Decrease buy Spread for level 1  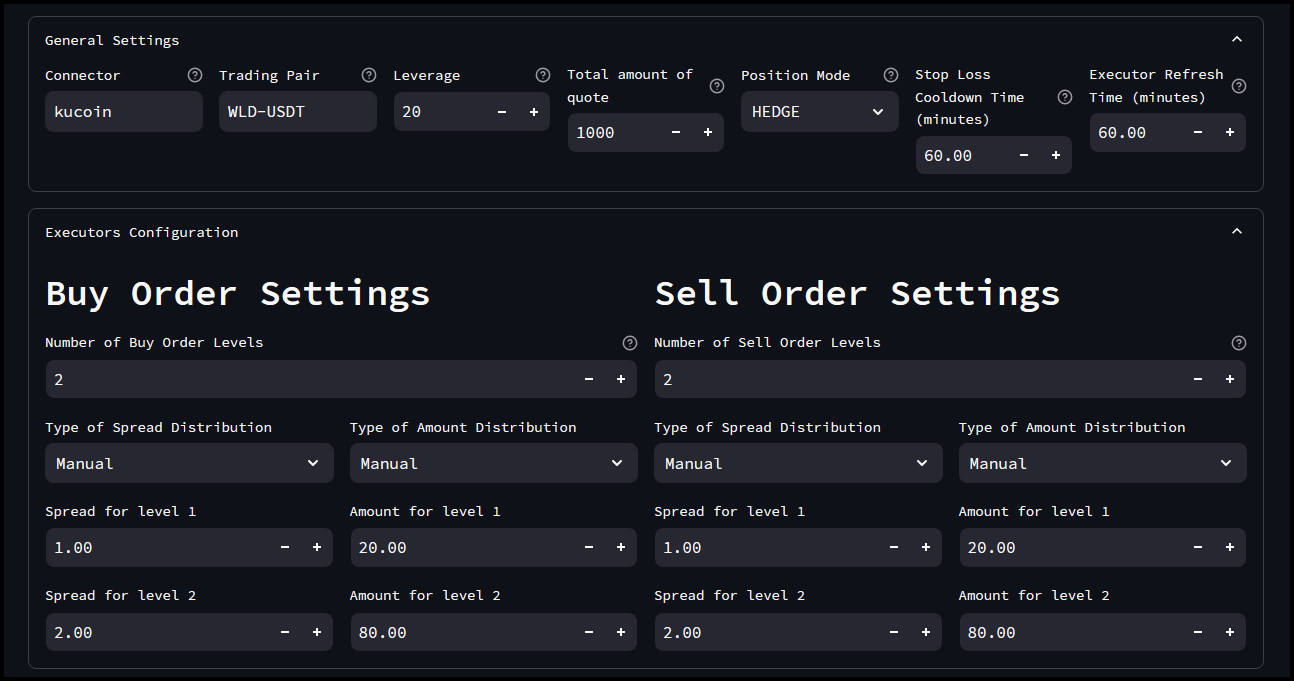[284, 547]
